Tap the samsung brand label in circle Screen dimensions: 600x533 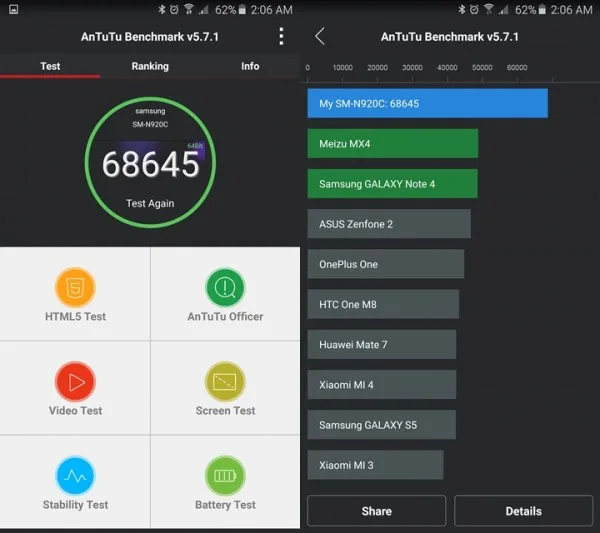(x=150, y=111)
